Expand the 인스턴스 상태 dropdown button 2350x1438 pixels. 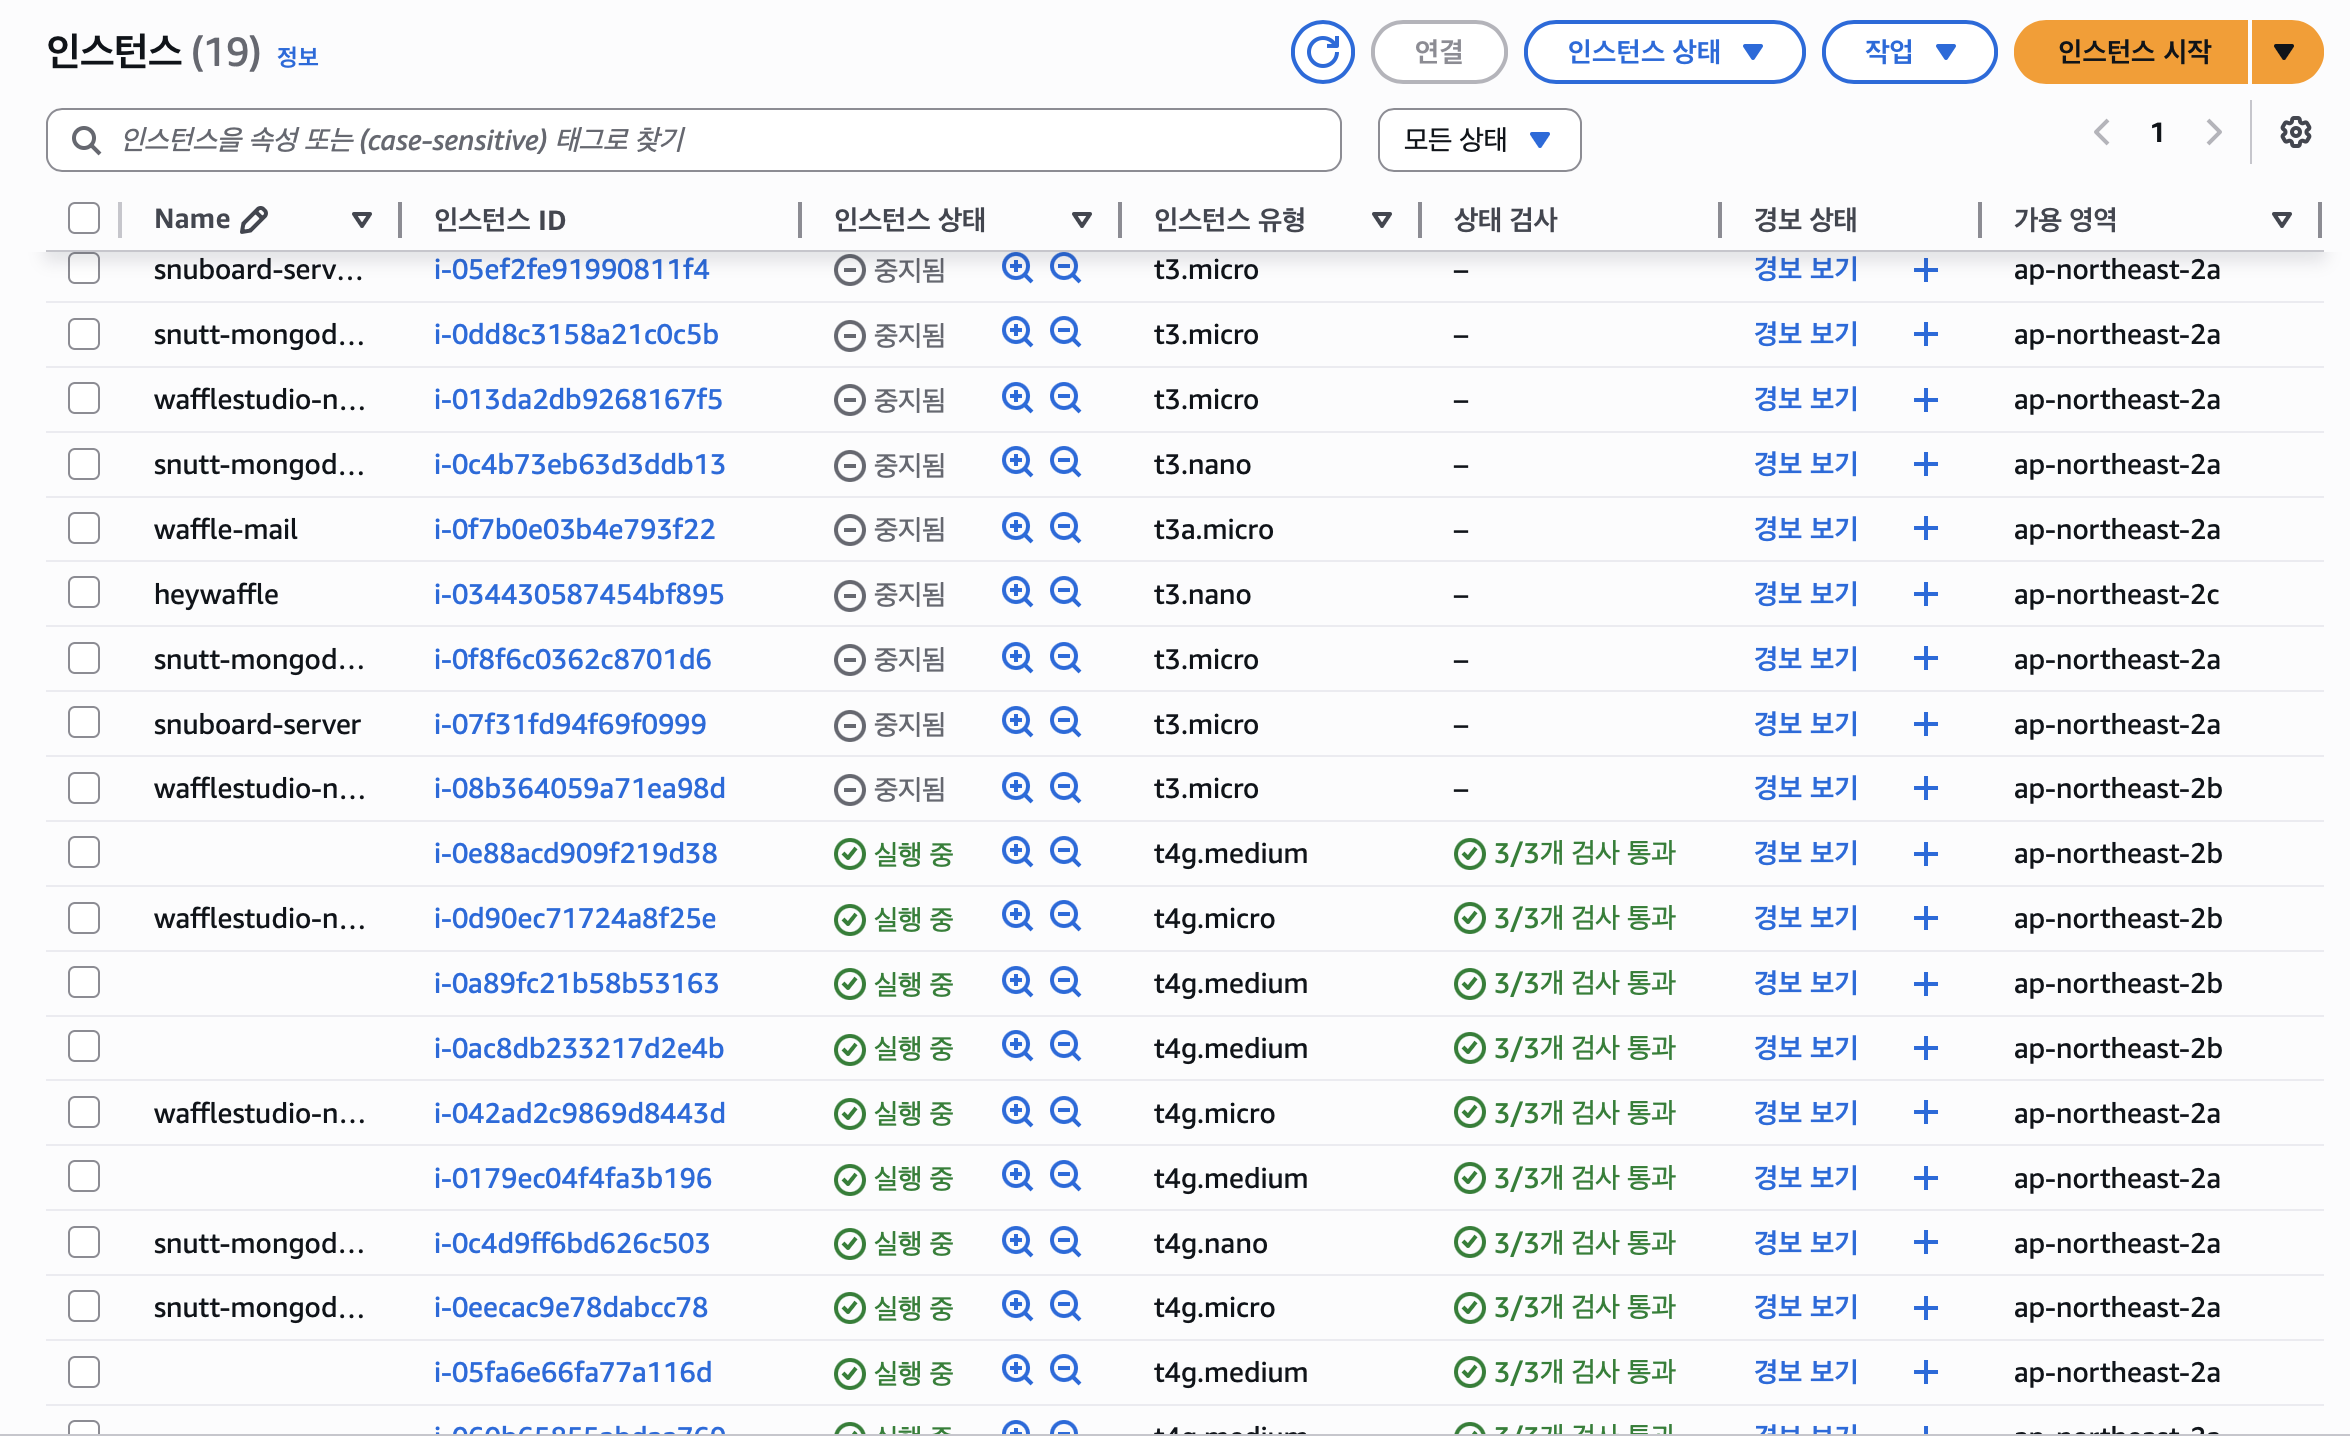coord(1664,52)
